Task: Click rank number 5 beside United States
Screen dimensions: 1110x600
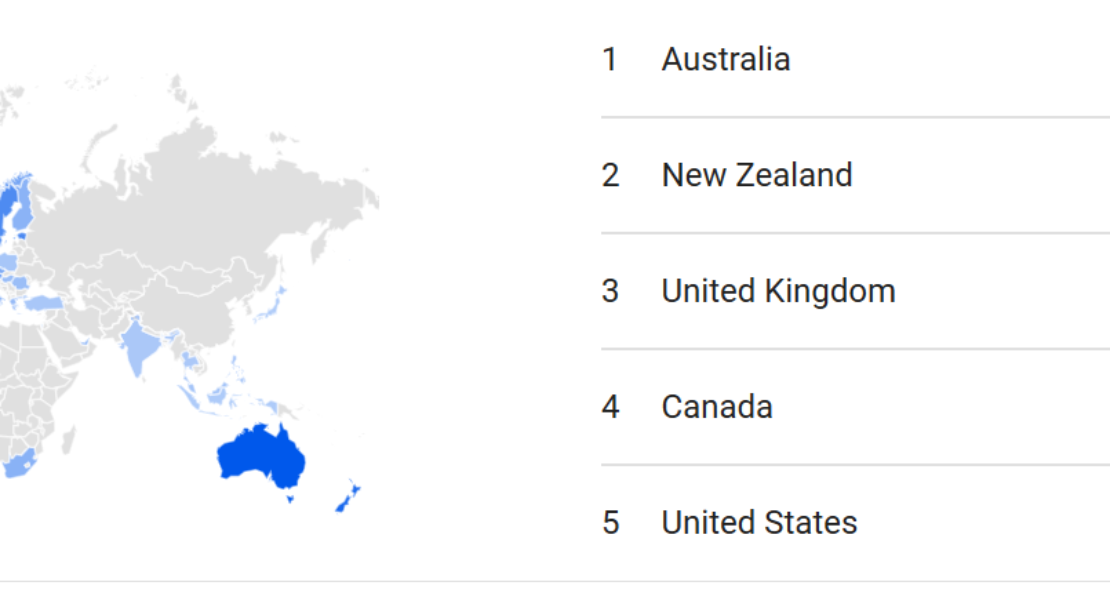Action: pos(610,523)
